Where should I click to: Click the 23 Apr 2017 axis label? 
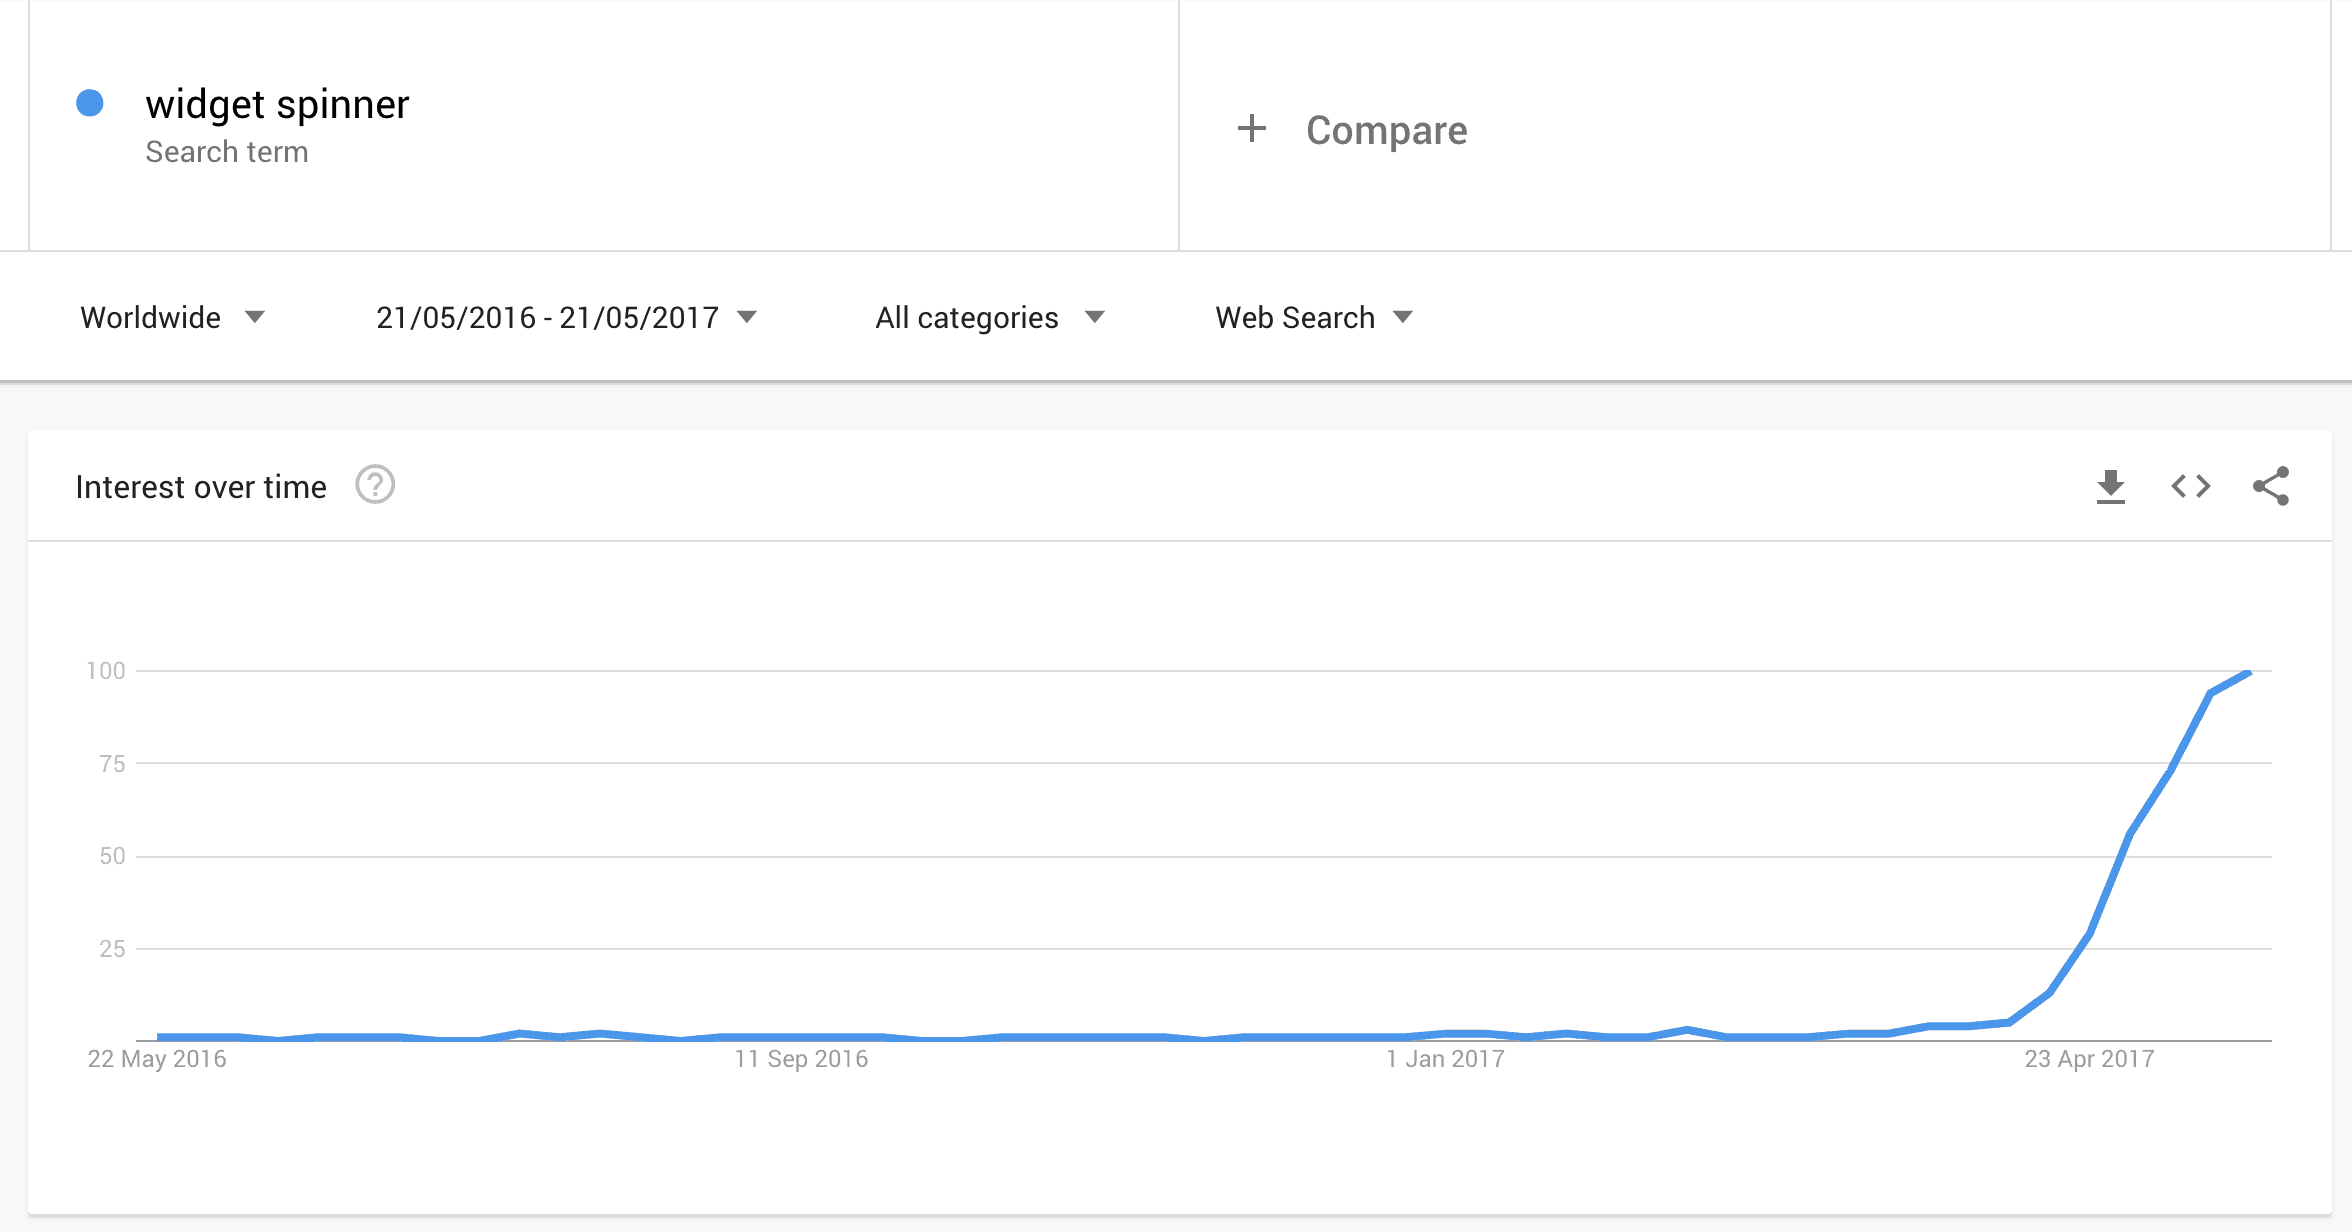(2089, 1058)
